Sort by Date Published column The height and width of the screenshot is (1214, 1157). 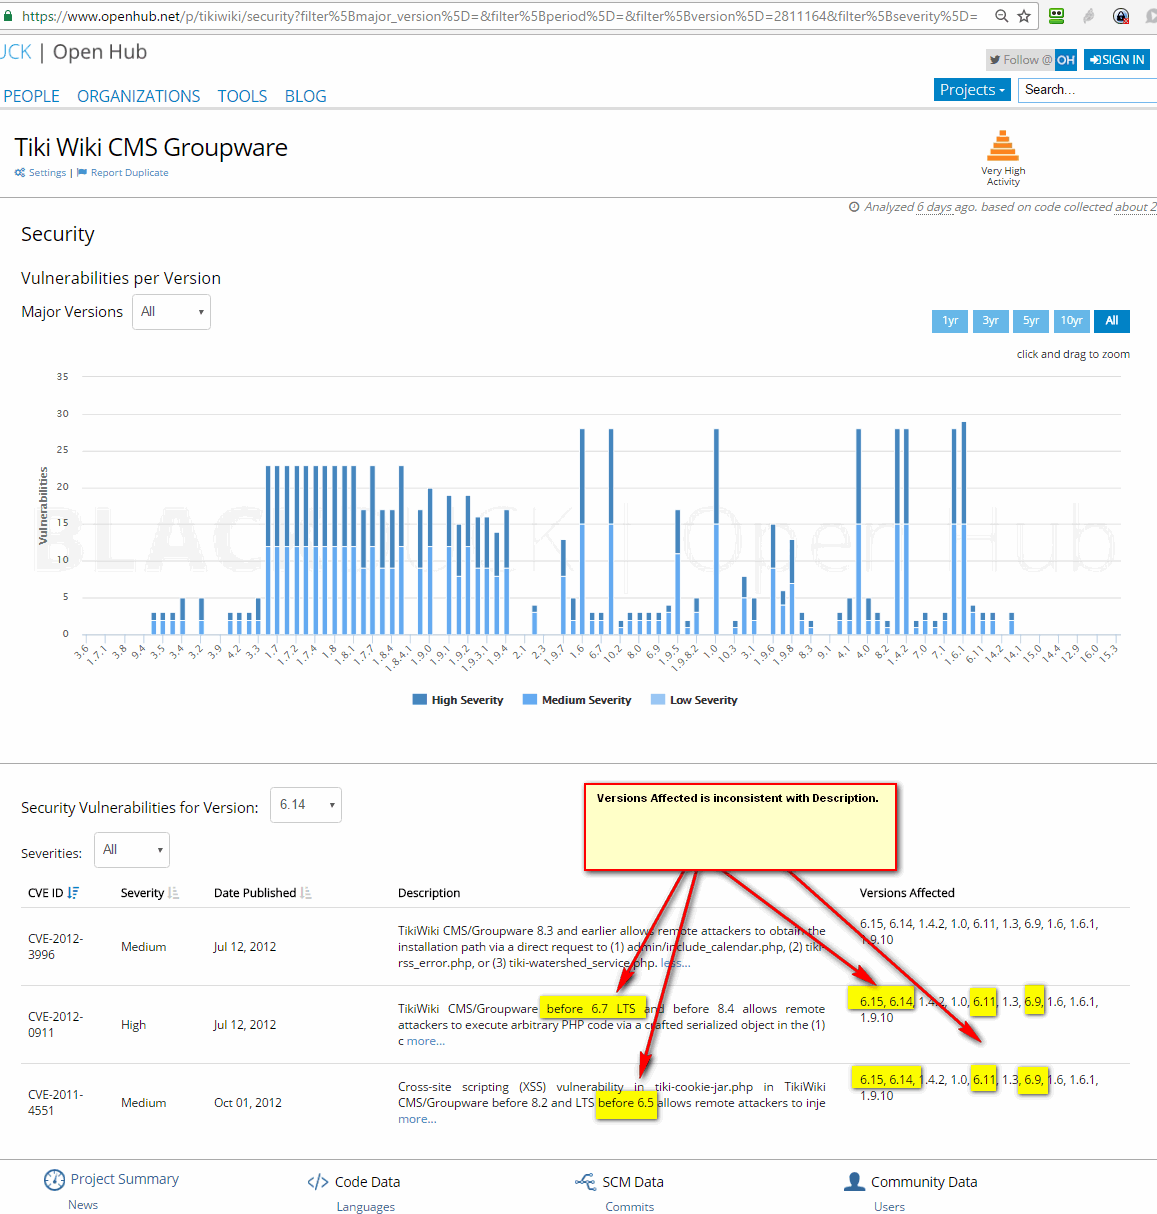tap(263, 893)
